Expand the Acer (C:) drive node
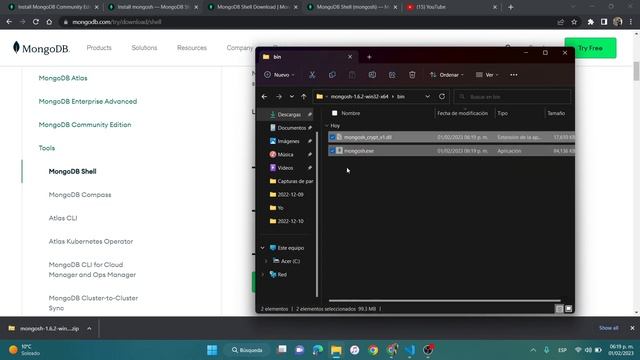 point(266,261)
